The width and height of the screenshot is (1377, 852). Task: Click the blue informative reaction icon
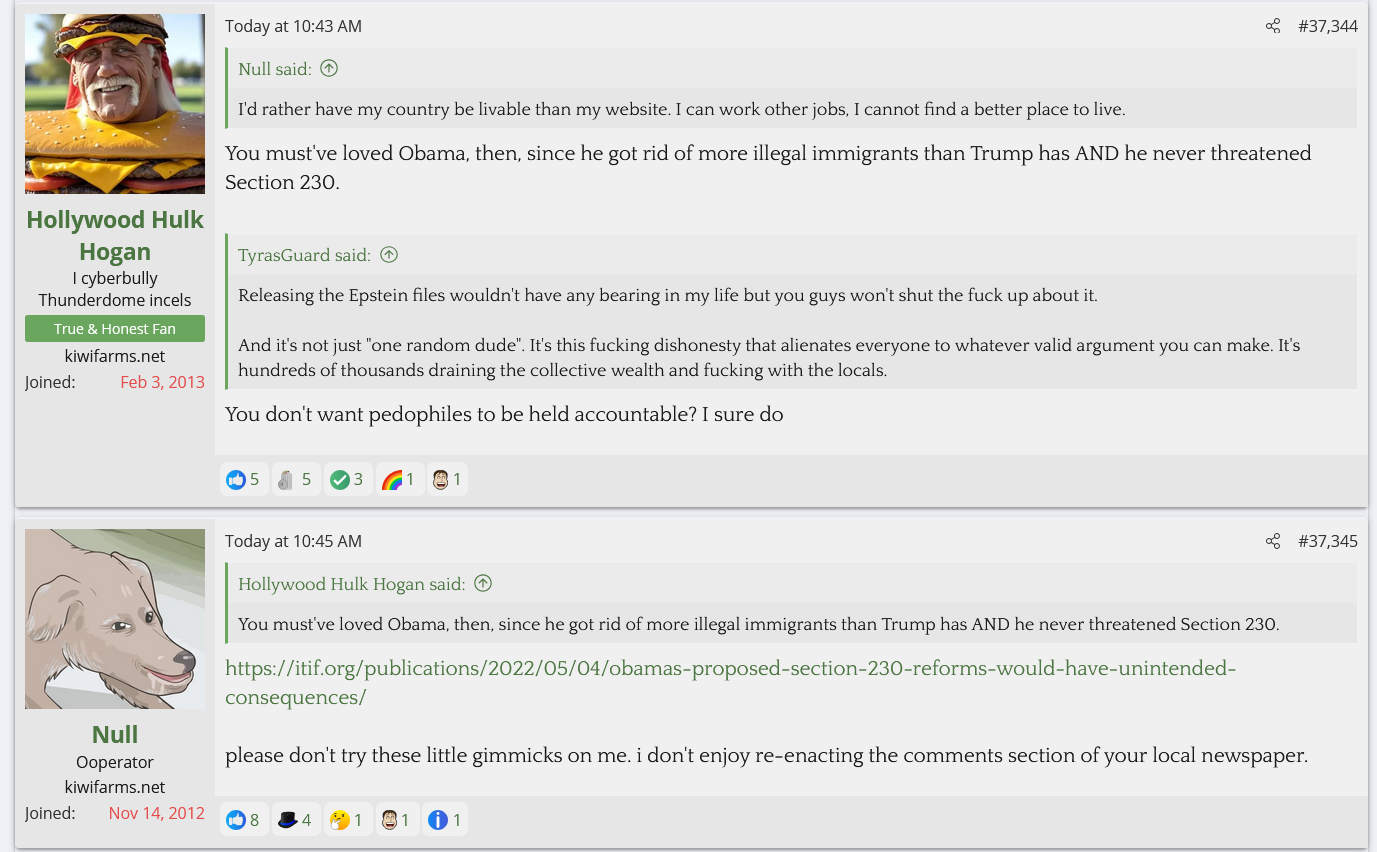[437, 821]
